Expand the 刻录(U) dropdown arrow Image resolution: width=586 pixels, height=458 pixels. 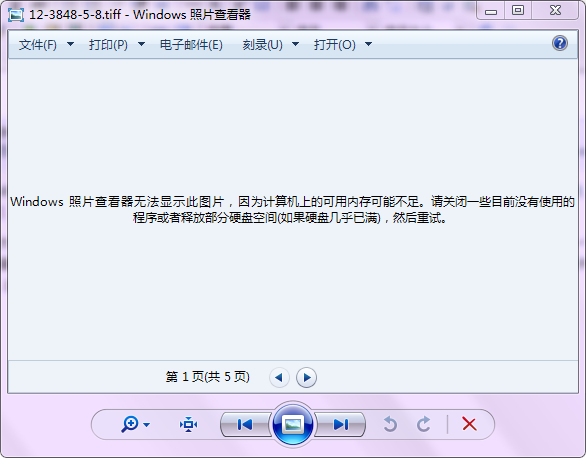(x=295, y=44)
